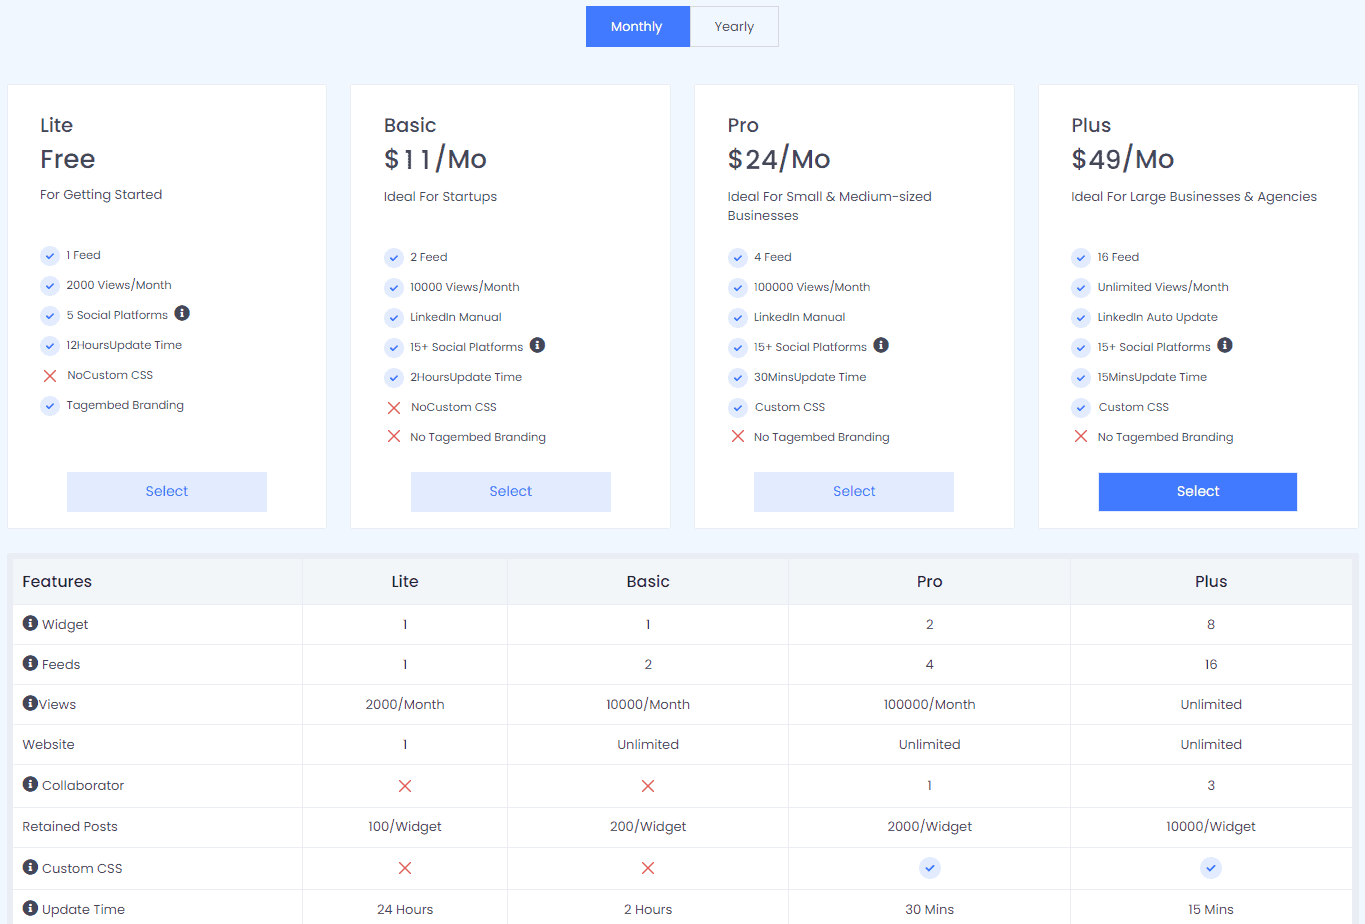The image size is (1365, 924).
Task: Click check mark in Plus Custom CSS cell
Action: click(1211, 868)
